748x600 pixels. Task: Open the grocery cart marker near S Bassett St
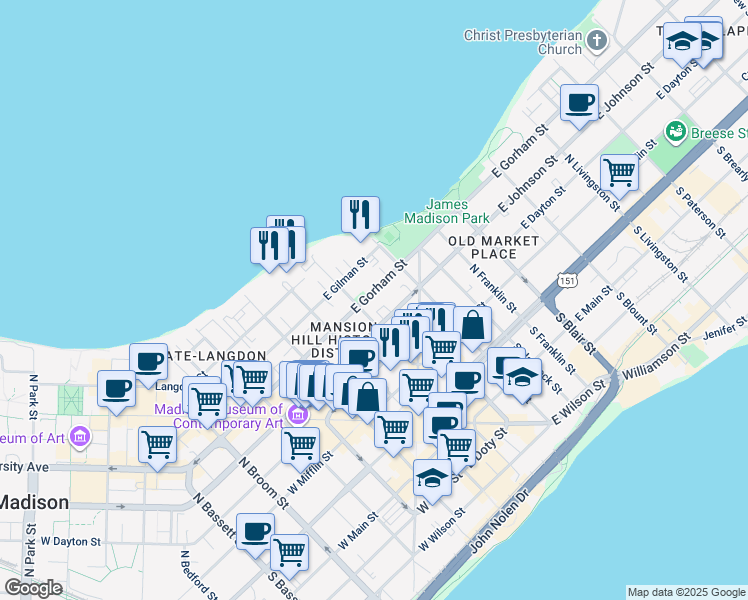pyautogui.click(x=289, y=551)
